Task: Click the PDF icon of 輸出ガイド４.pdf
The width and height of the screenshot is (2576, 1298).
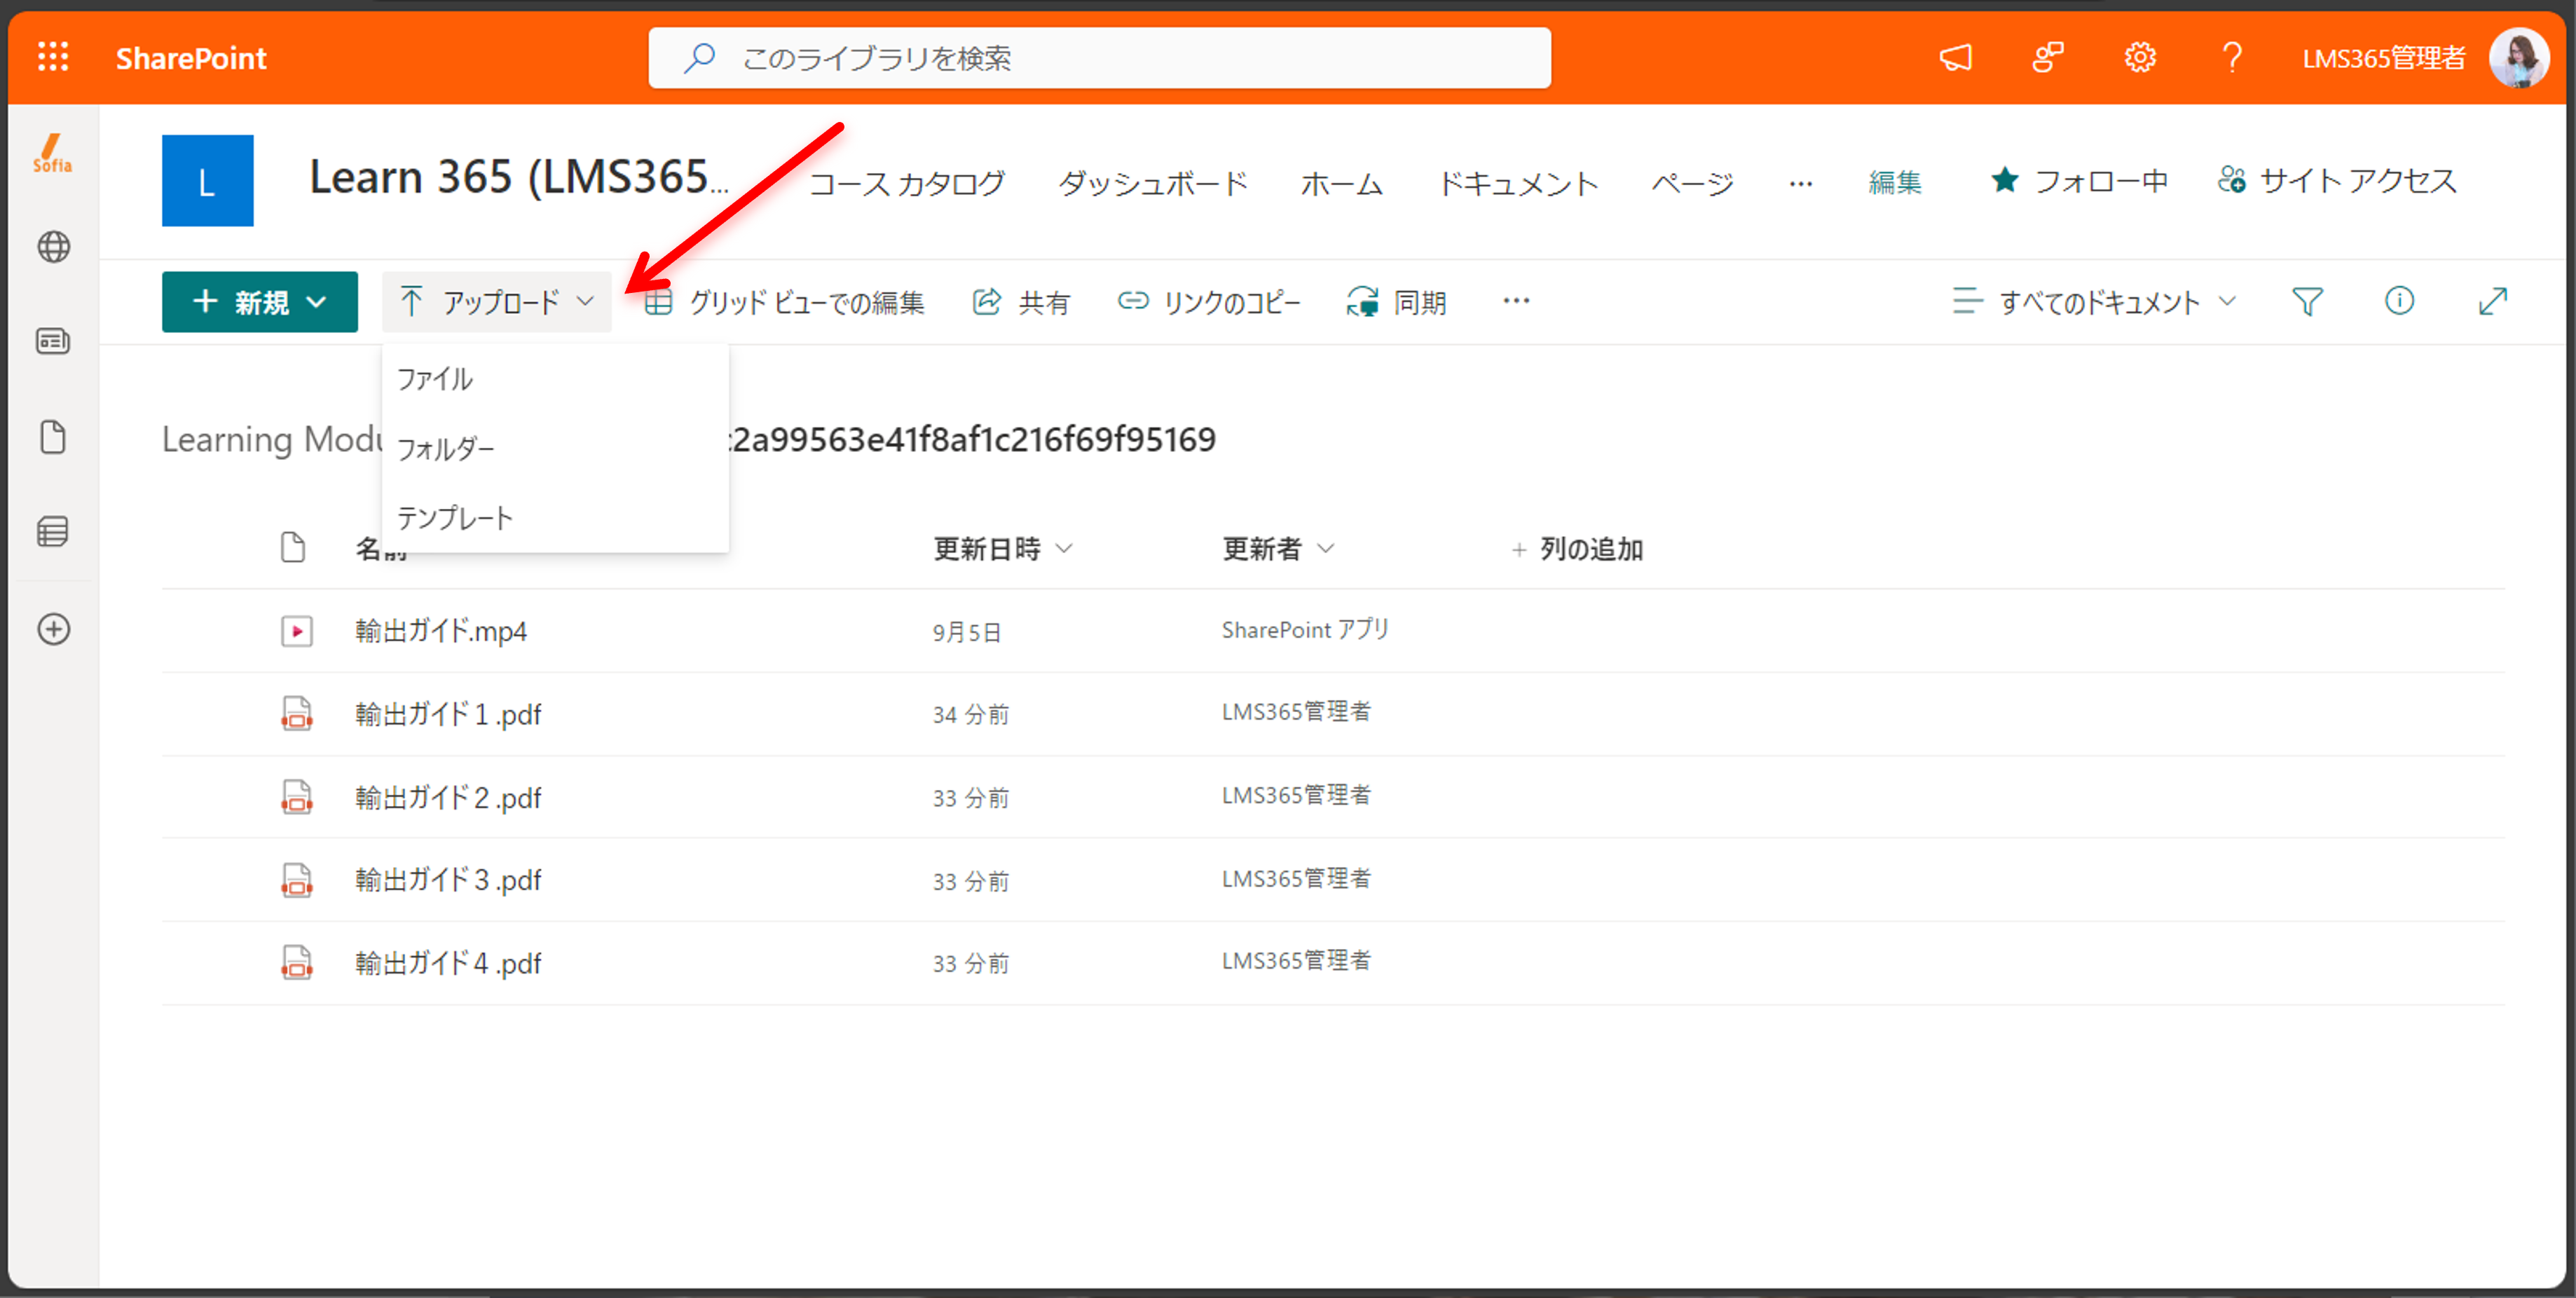Action: pos(297,963)
